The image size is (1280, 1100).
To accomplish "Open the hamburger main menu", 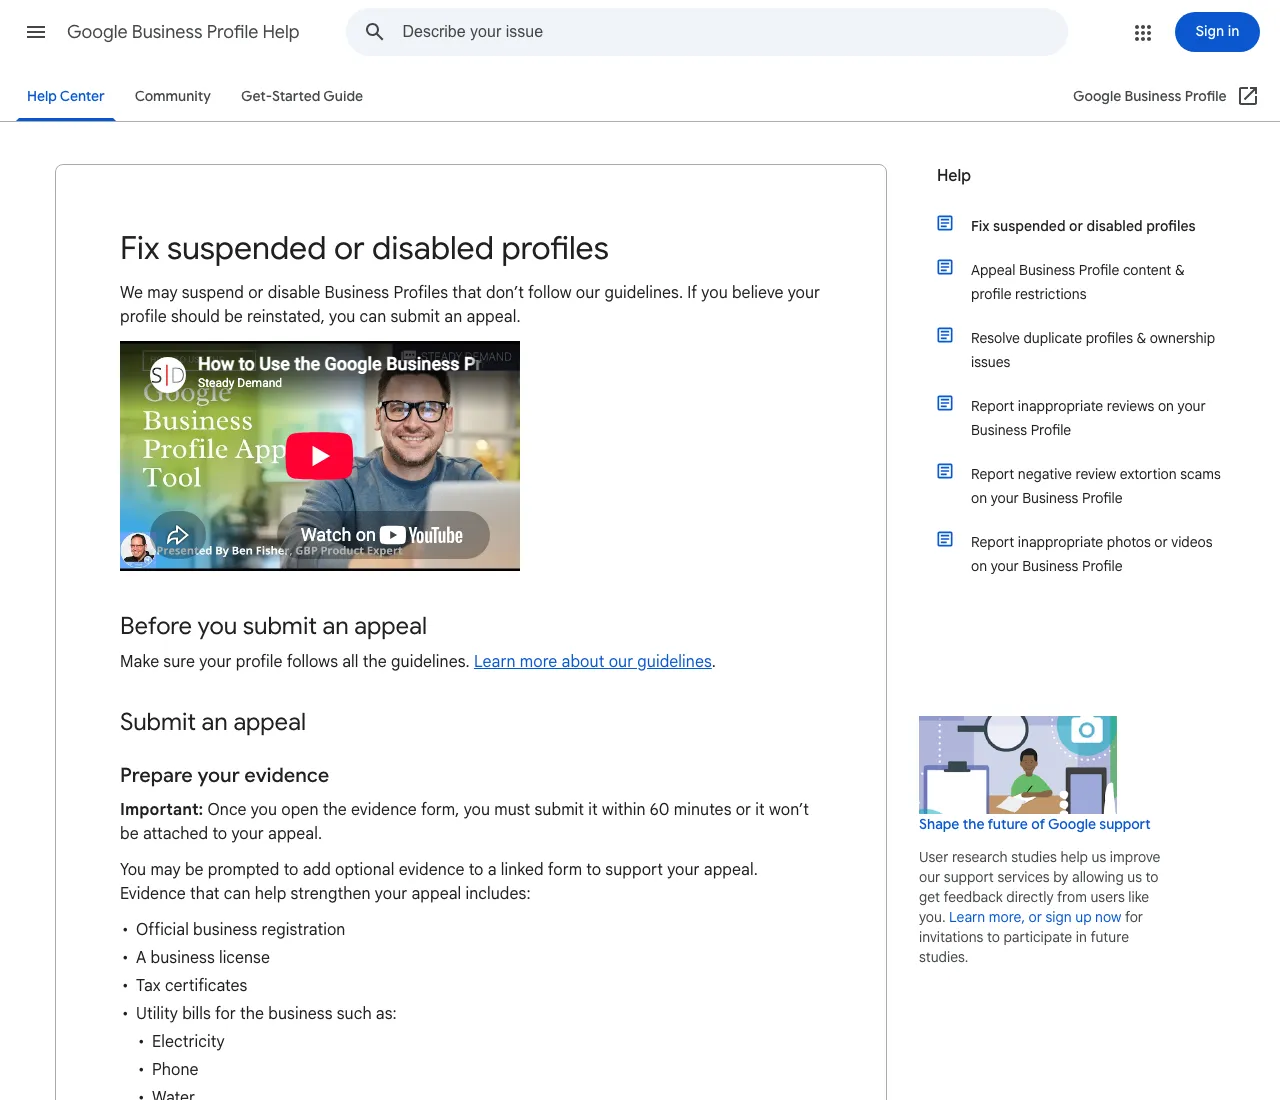I will 36,32.
